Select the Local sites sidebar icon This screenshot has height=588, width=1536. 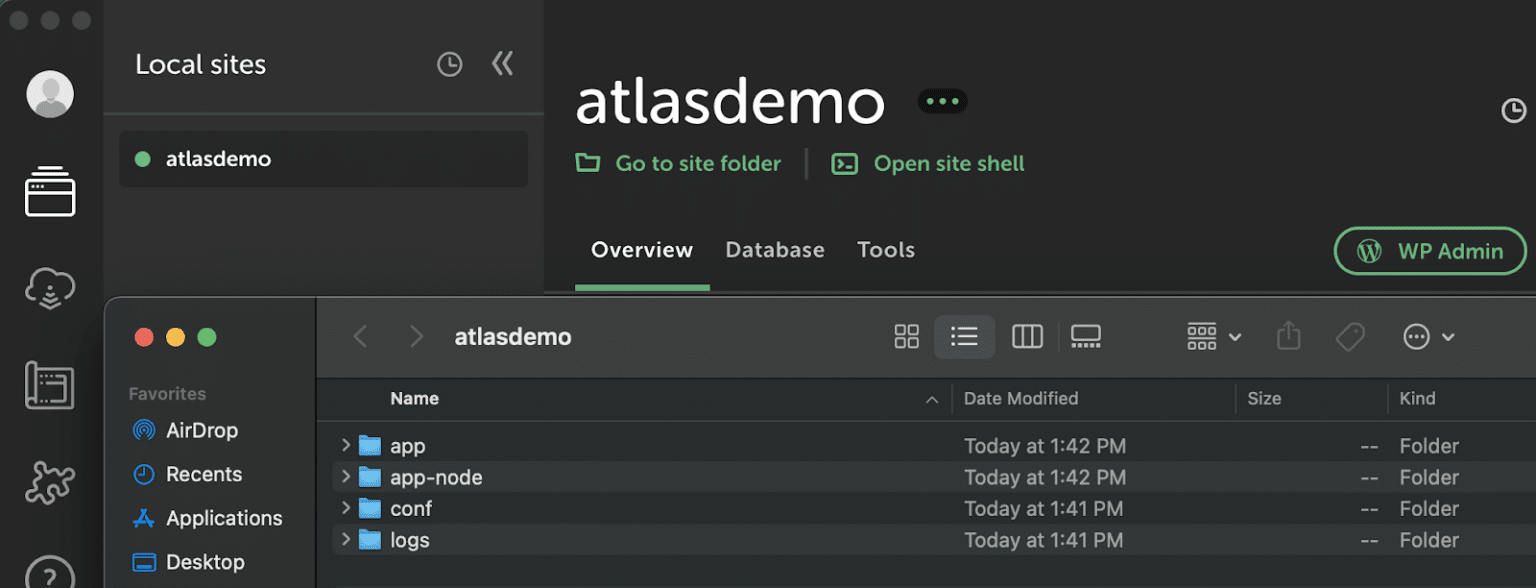[50, 191]
